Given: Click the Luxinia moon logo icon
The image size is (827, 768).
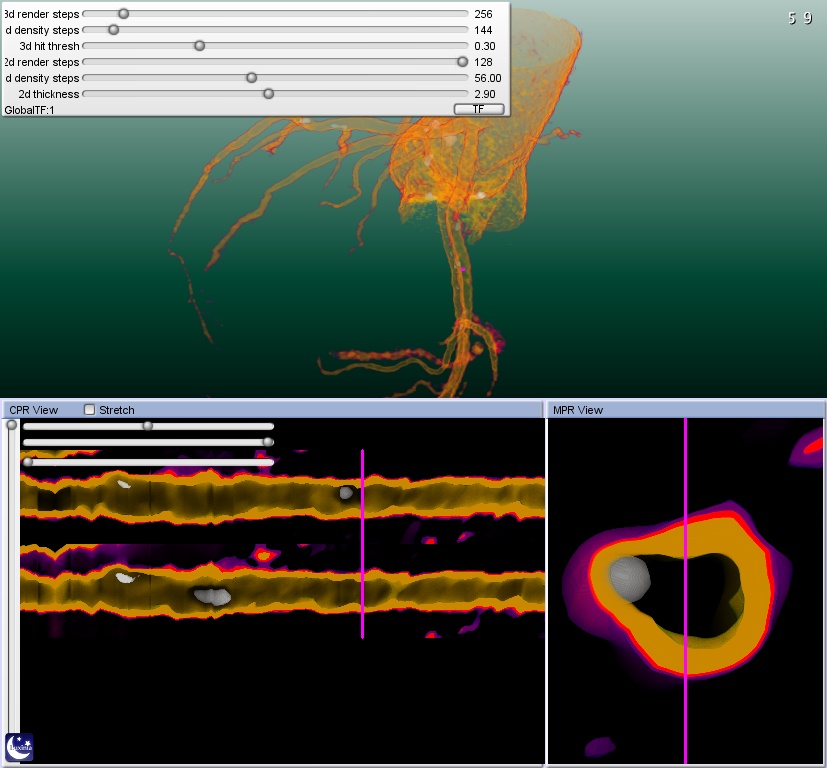Looking at the screenshot, I should (x=20, y=746).
